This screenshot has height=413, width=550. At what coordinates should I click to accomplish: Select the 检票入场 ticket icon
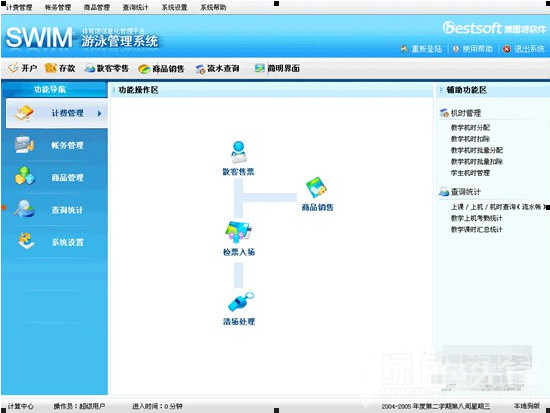point(238,231)
